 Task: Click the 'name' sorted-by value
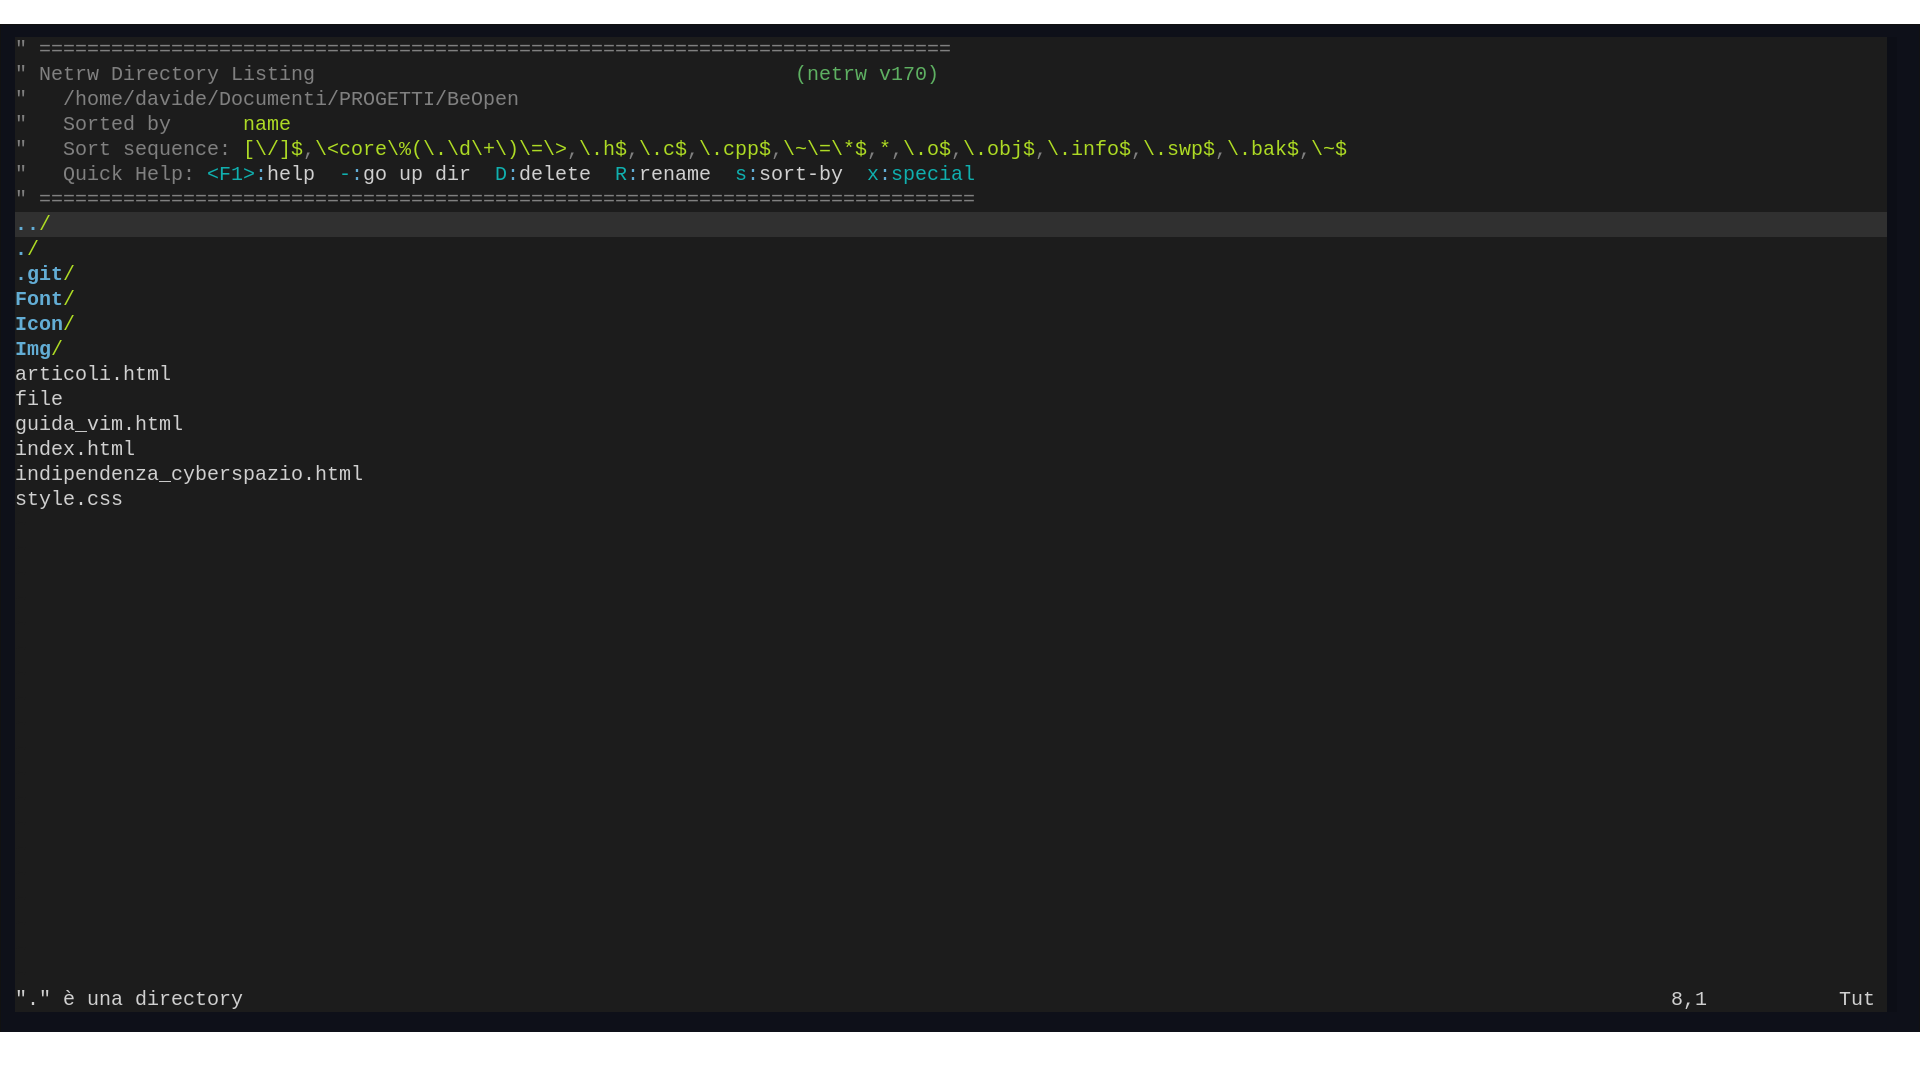coord(267,124)
